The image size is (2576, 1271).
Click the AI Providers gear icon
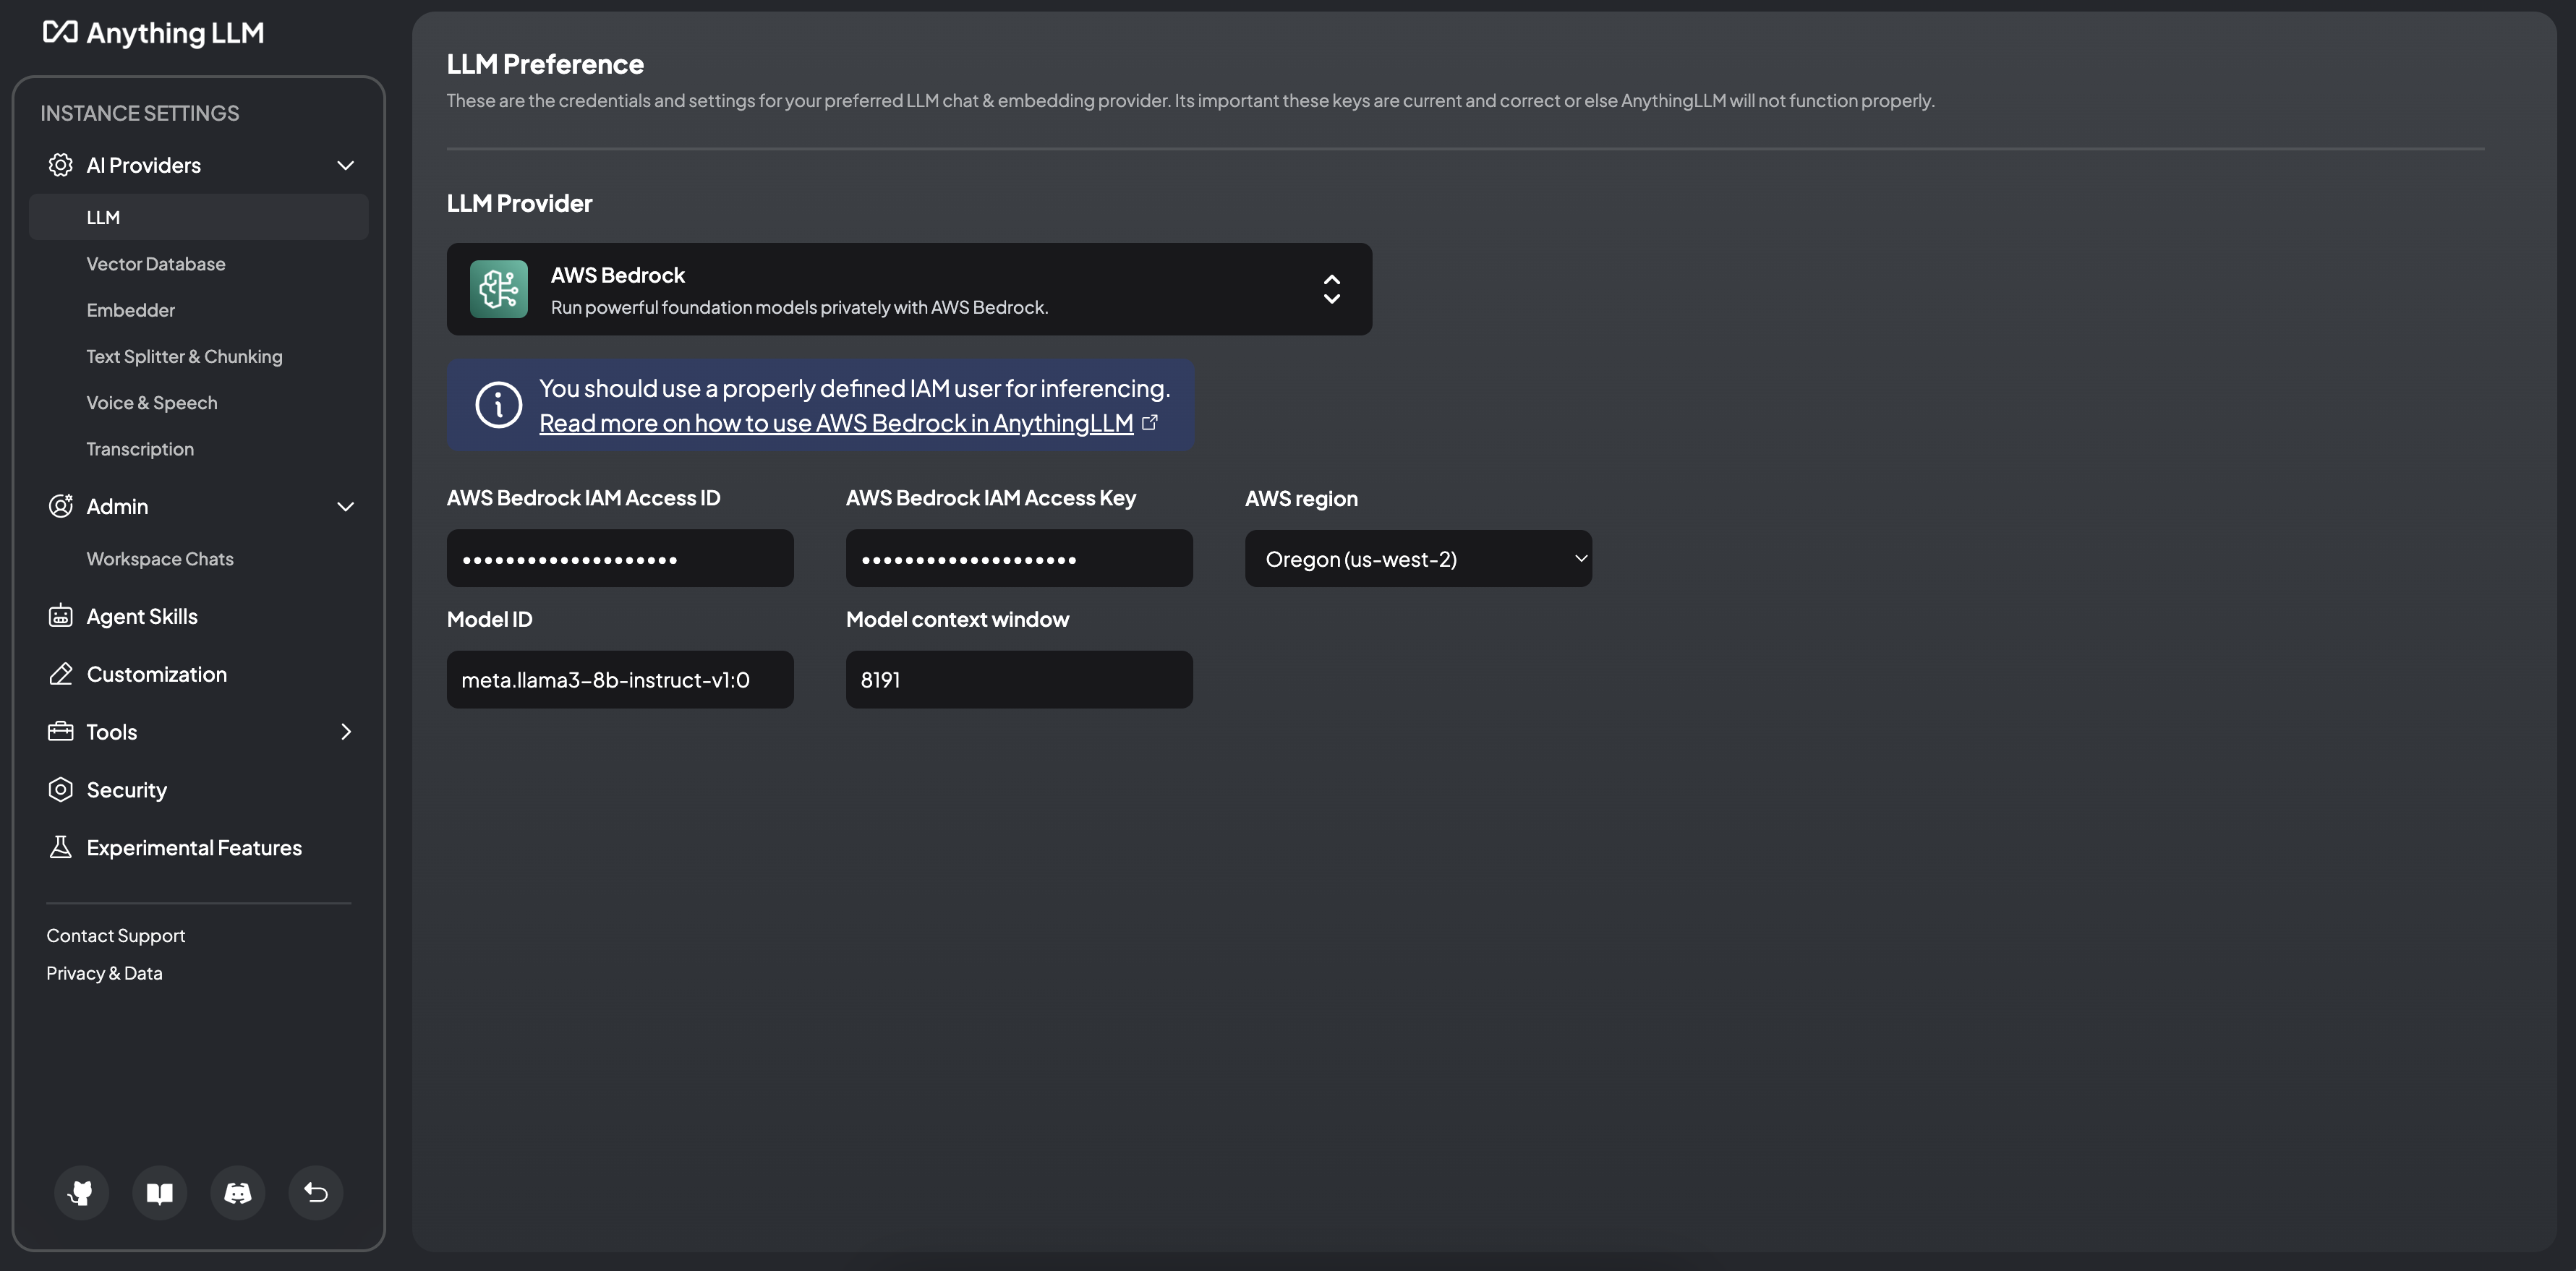[x=61, y=165]
